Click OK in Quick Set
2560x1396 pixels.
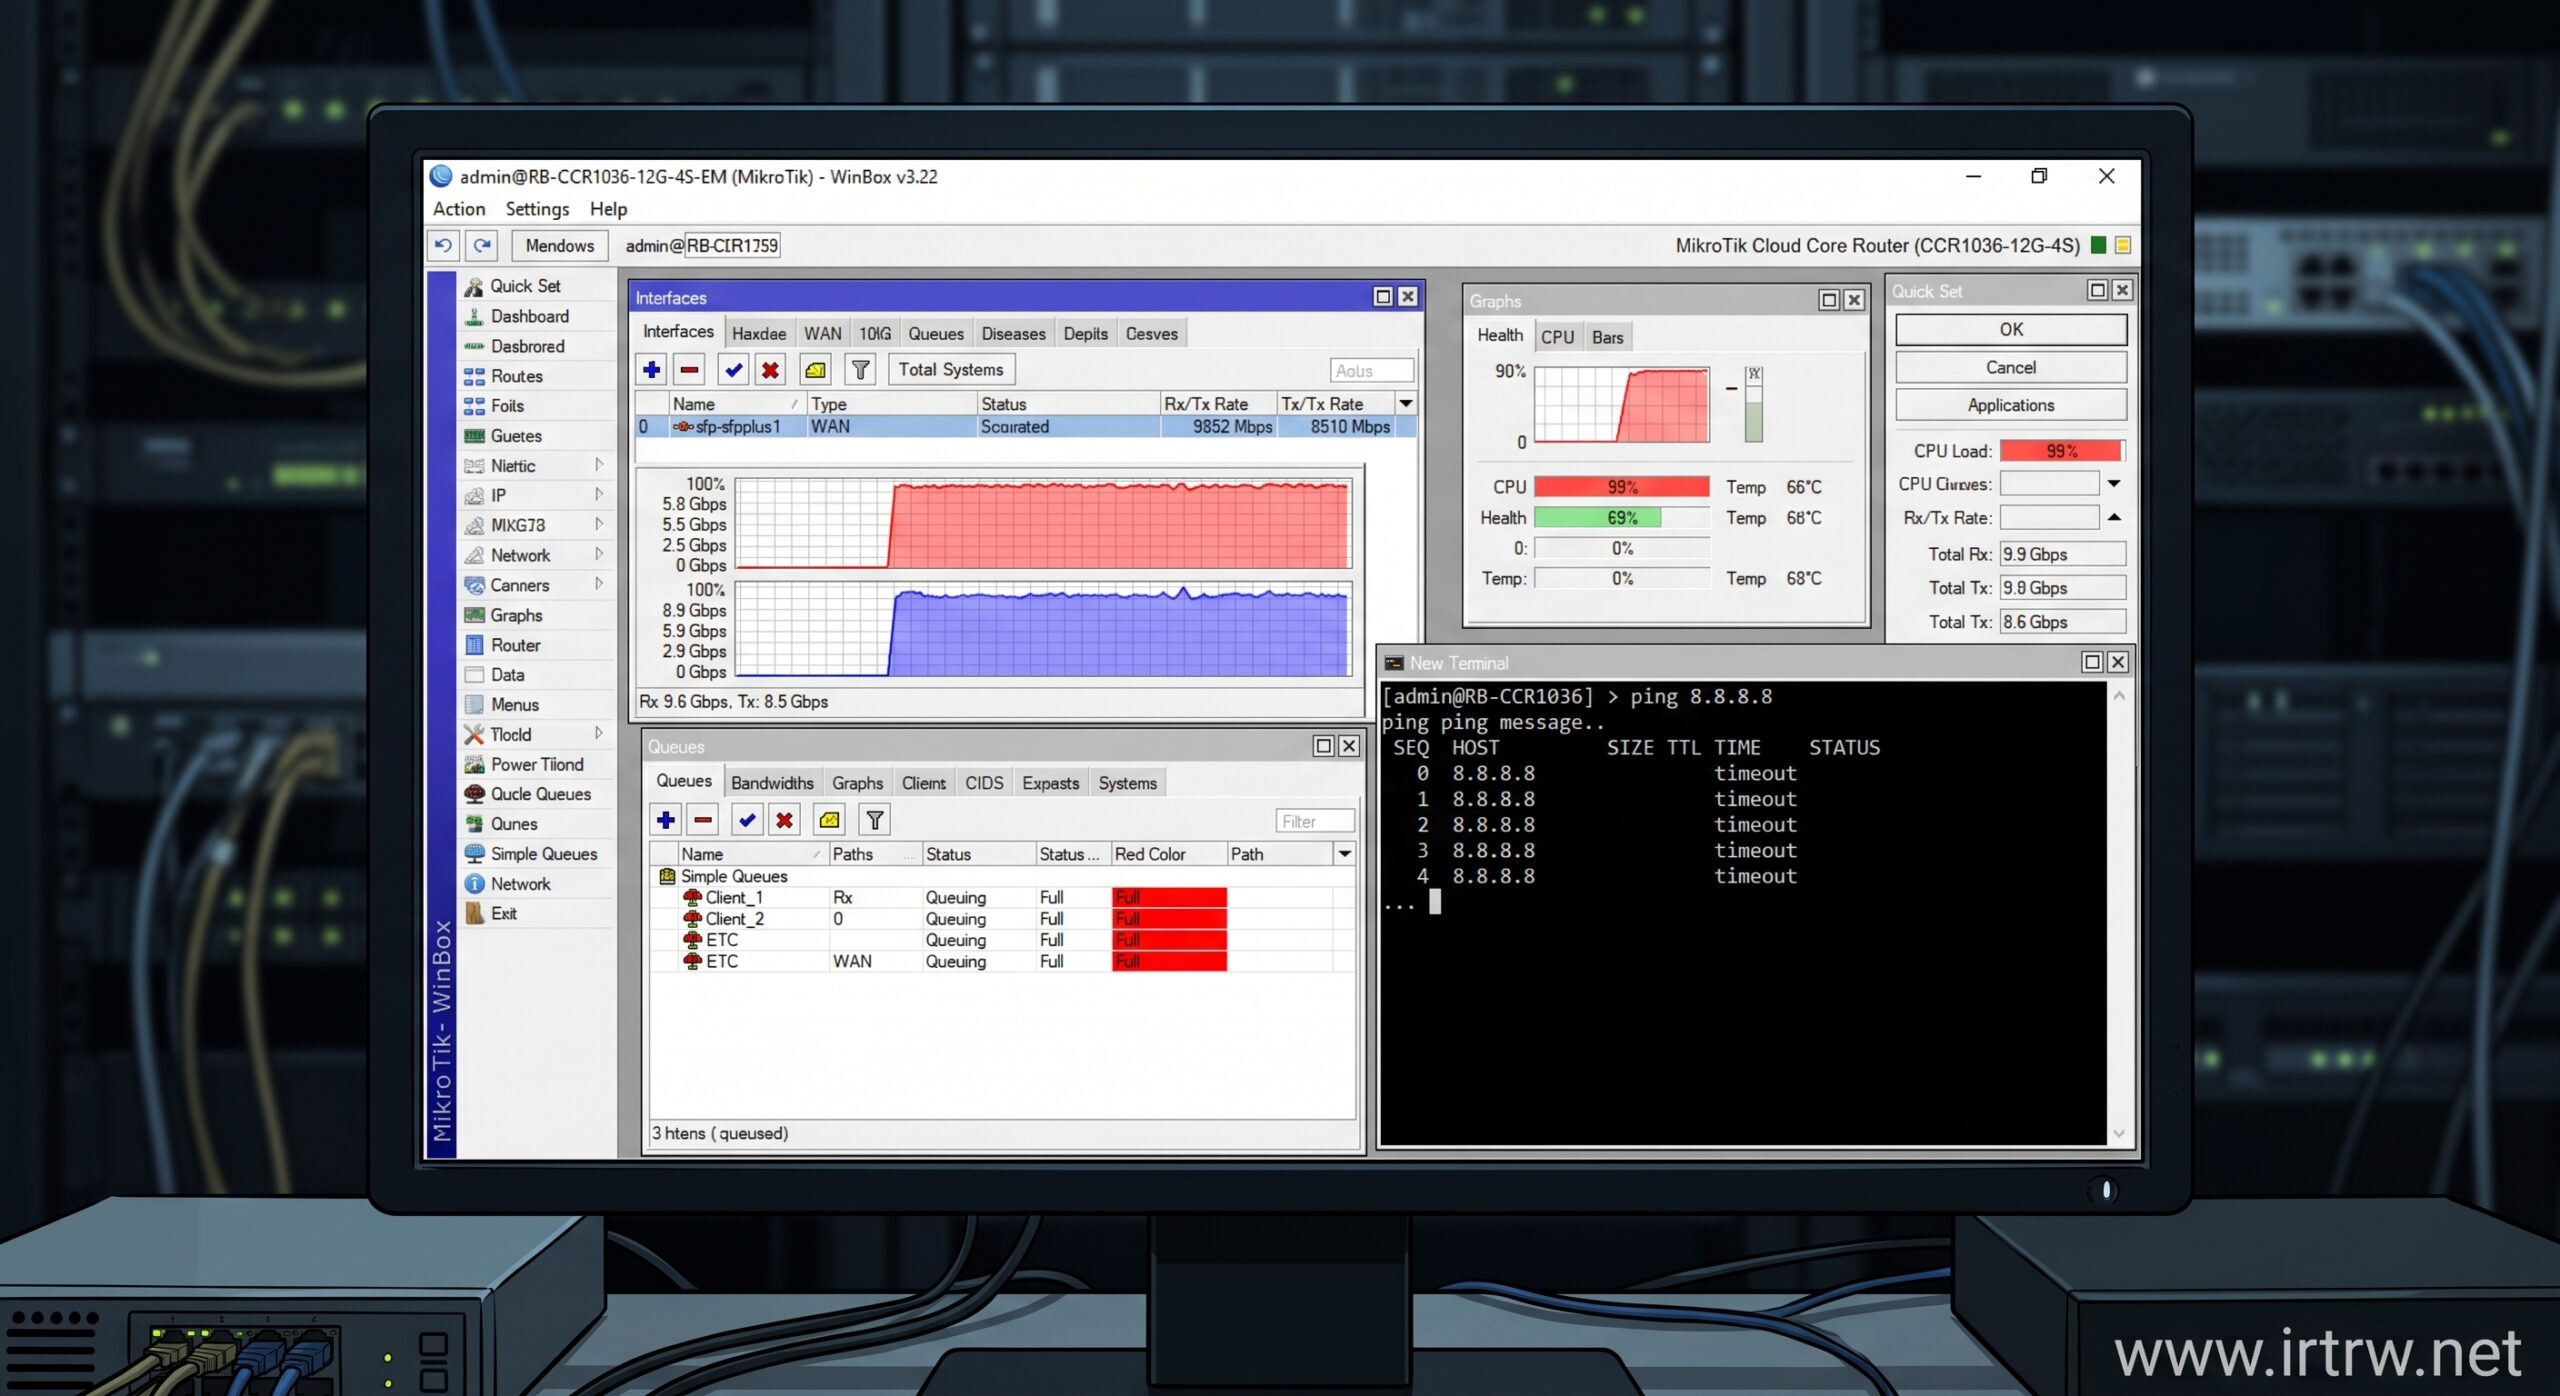2011,330
